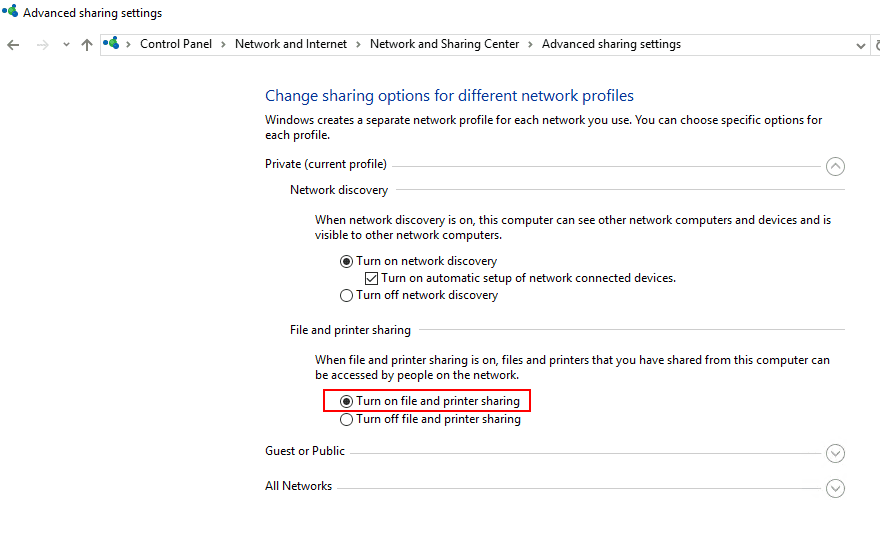
Task: Click the window title network icon
Action: (10, 11)
